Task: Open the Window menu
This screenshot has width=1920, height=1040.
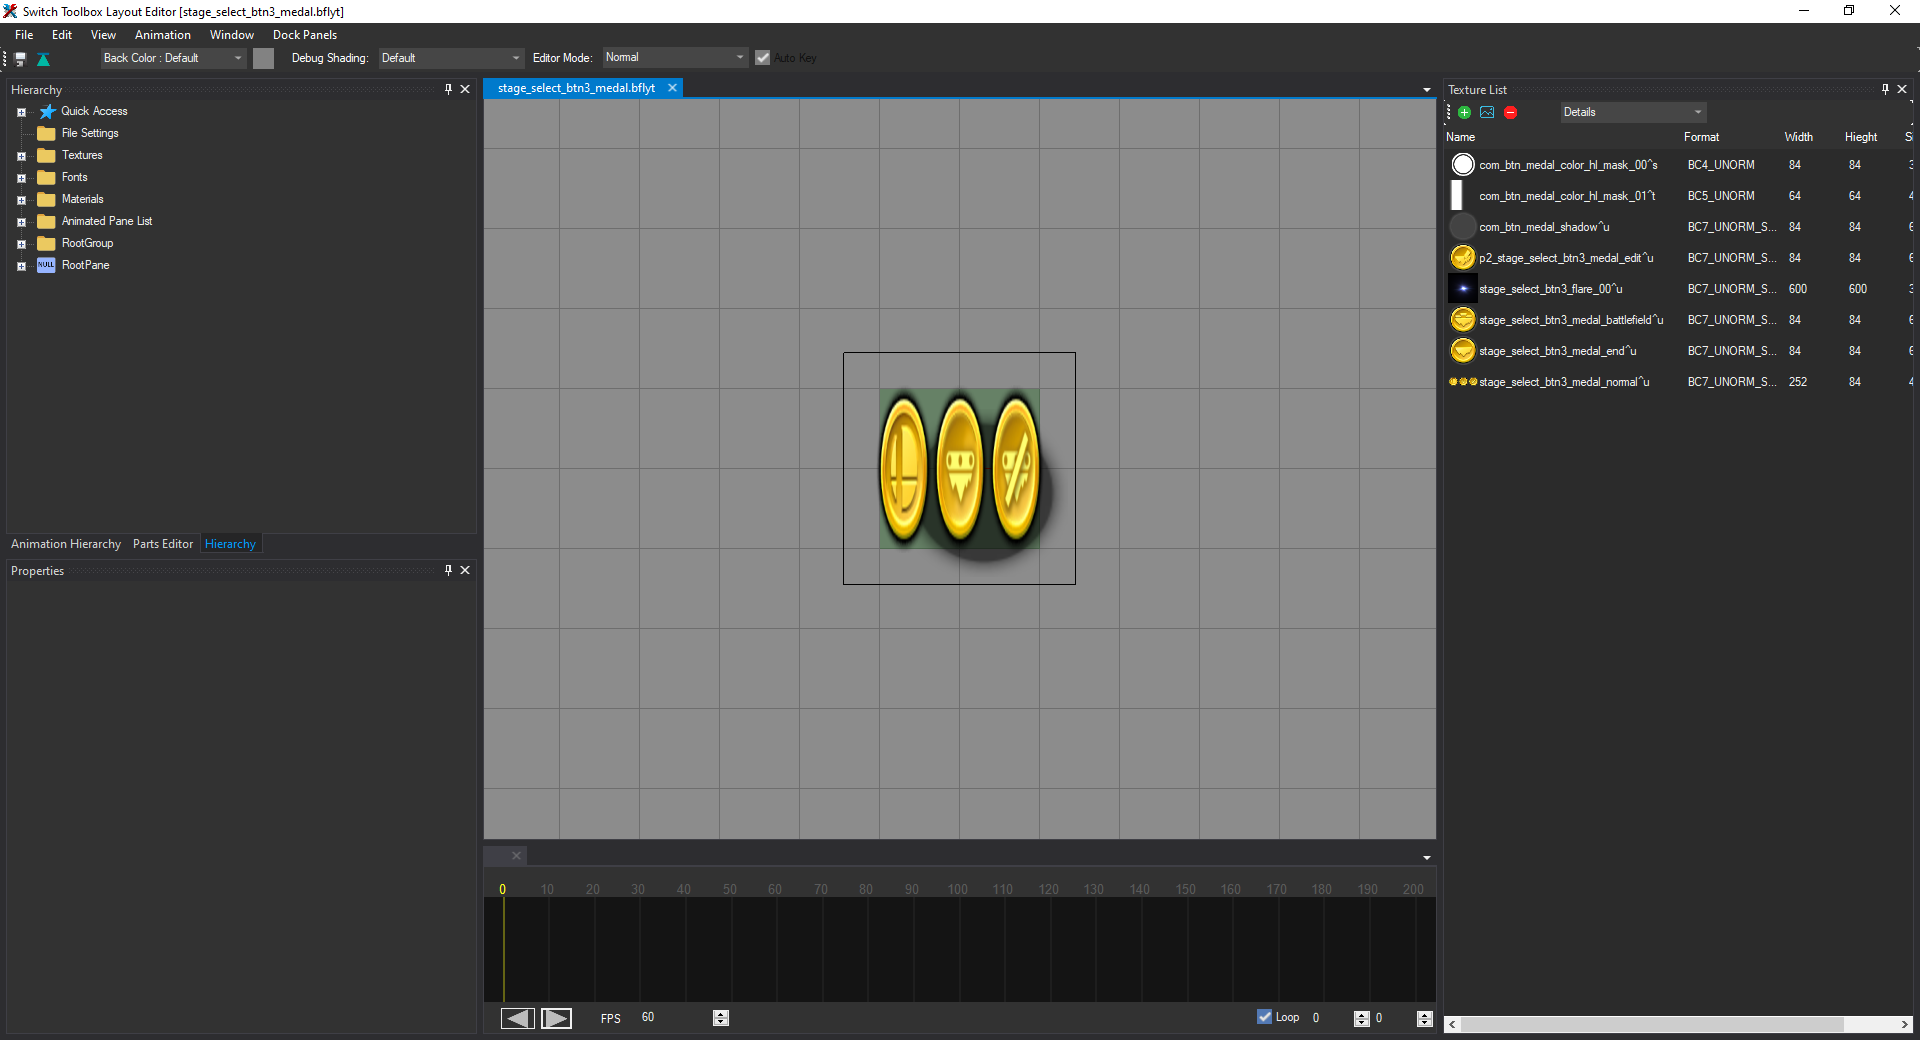Action: [x=232, y=35]
